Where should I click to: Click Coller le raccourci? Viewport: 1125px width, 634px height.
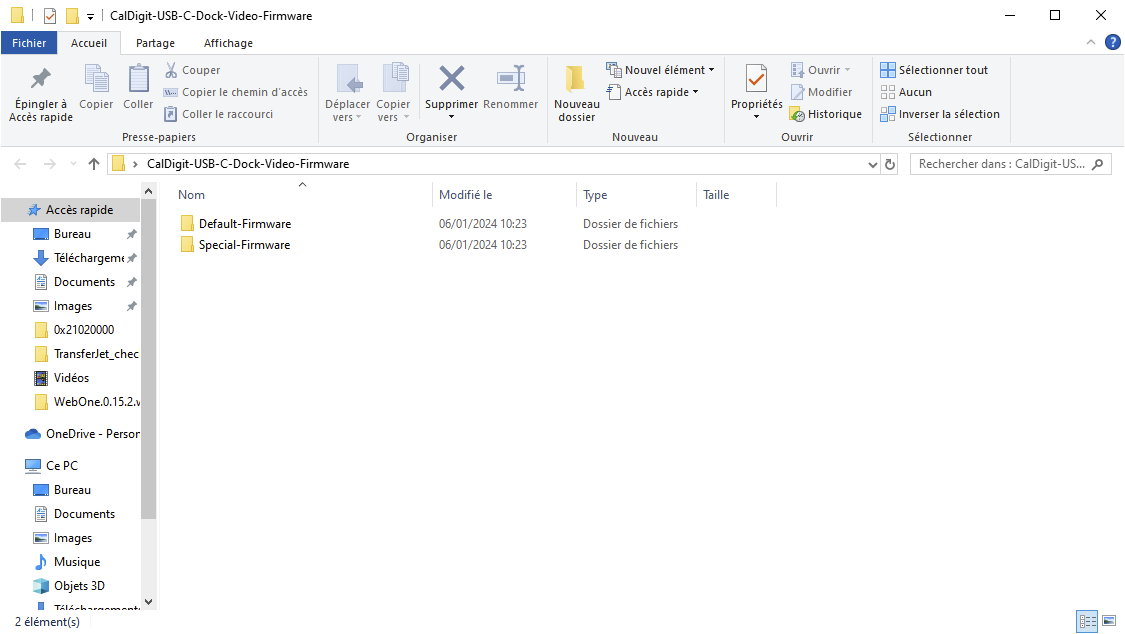click(219, 114)
